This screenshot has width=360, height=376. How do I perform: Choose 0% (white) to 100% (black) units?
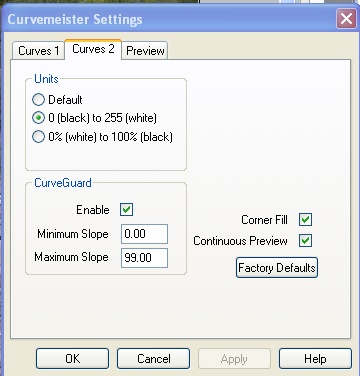click(x=38, y=137)
